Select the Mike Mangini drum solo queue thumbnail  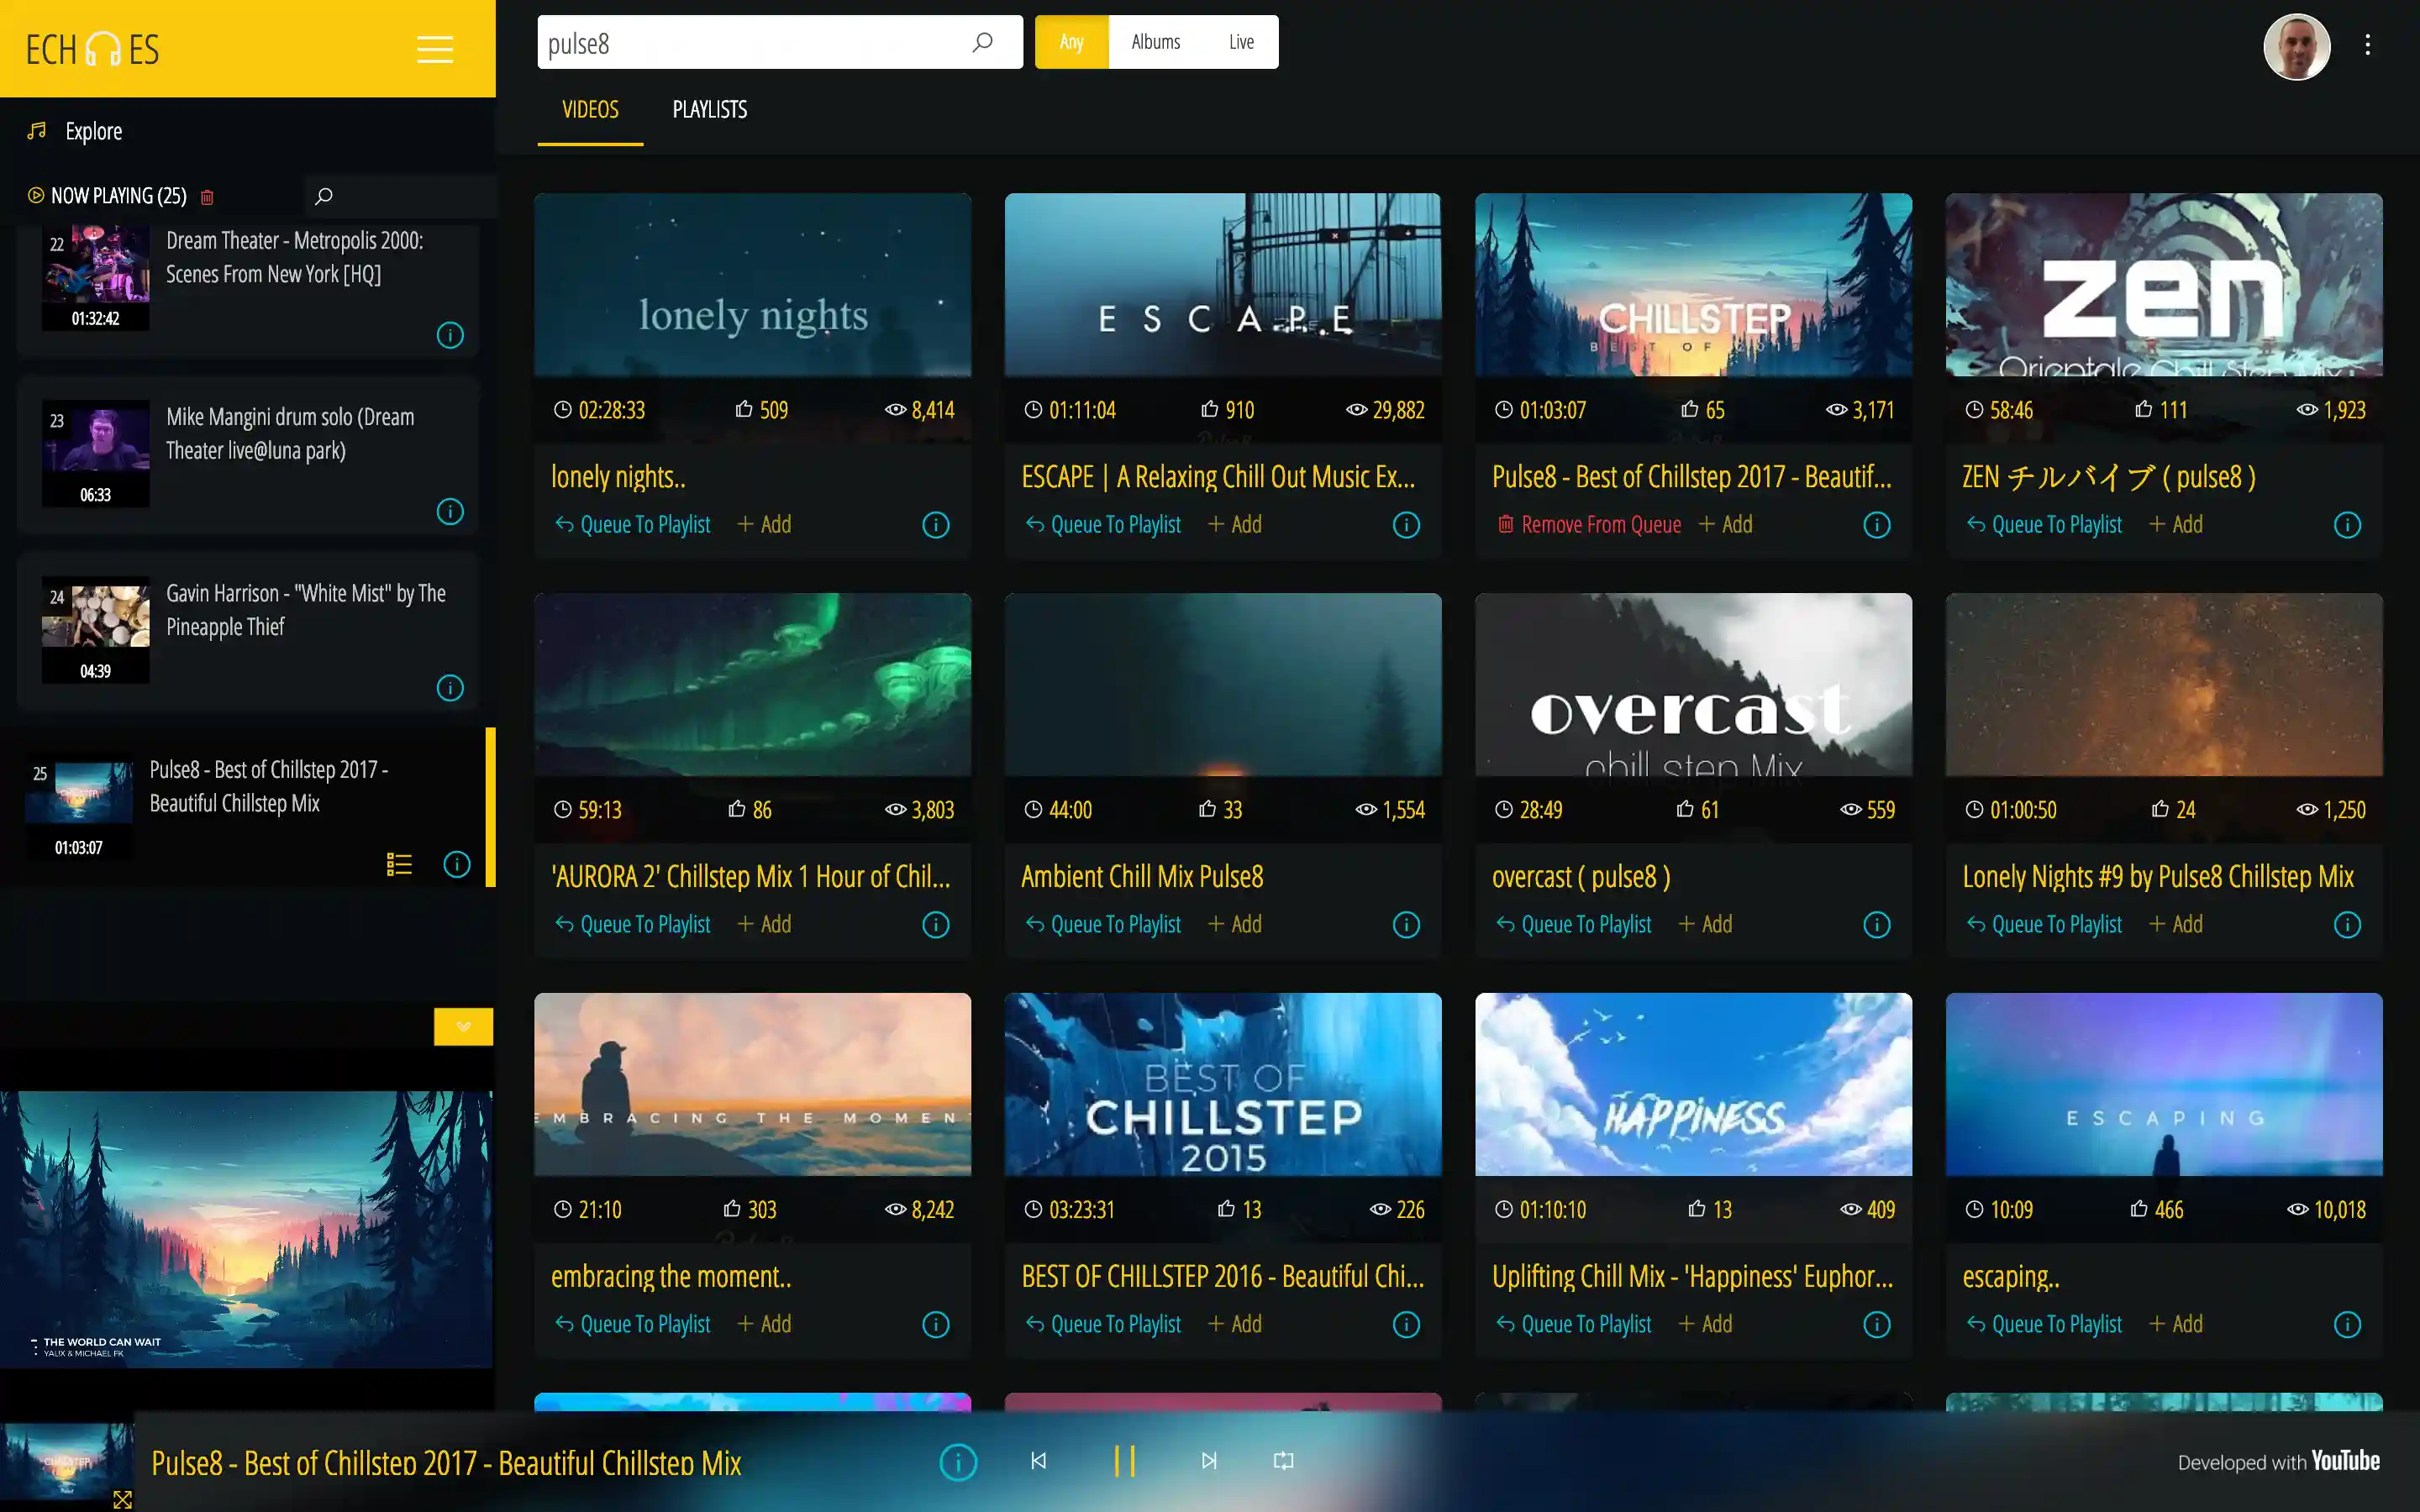(x=95, y=454)
